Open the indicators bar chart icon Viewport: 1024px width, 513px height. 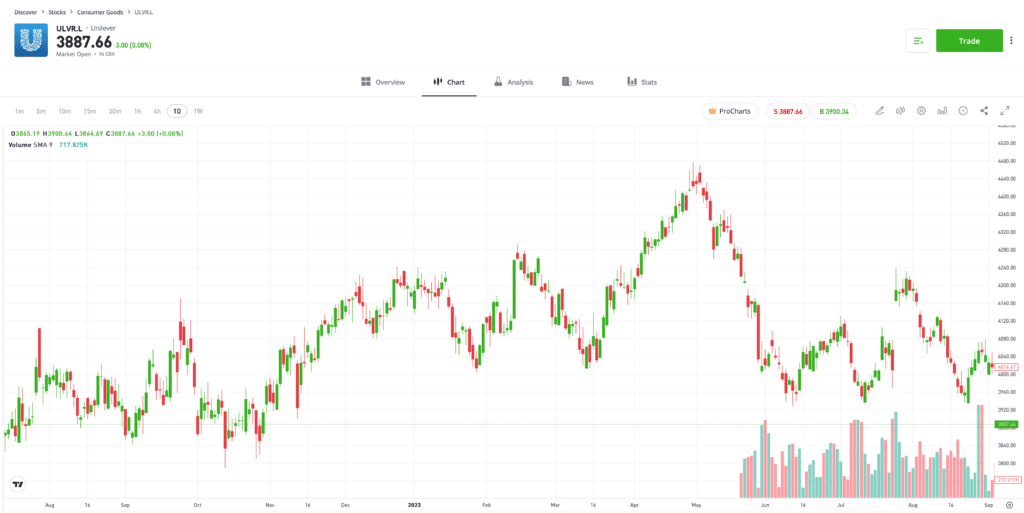tap(942, 111)
